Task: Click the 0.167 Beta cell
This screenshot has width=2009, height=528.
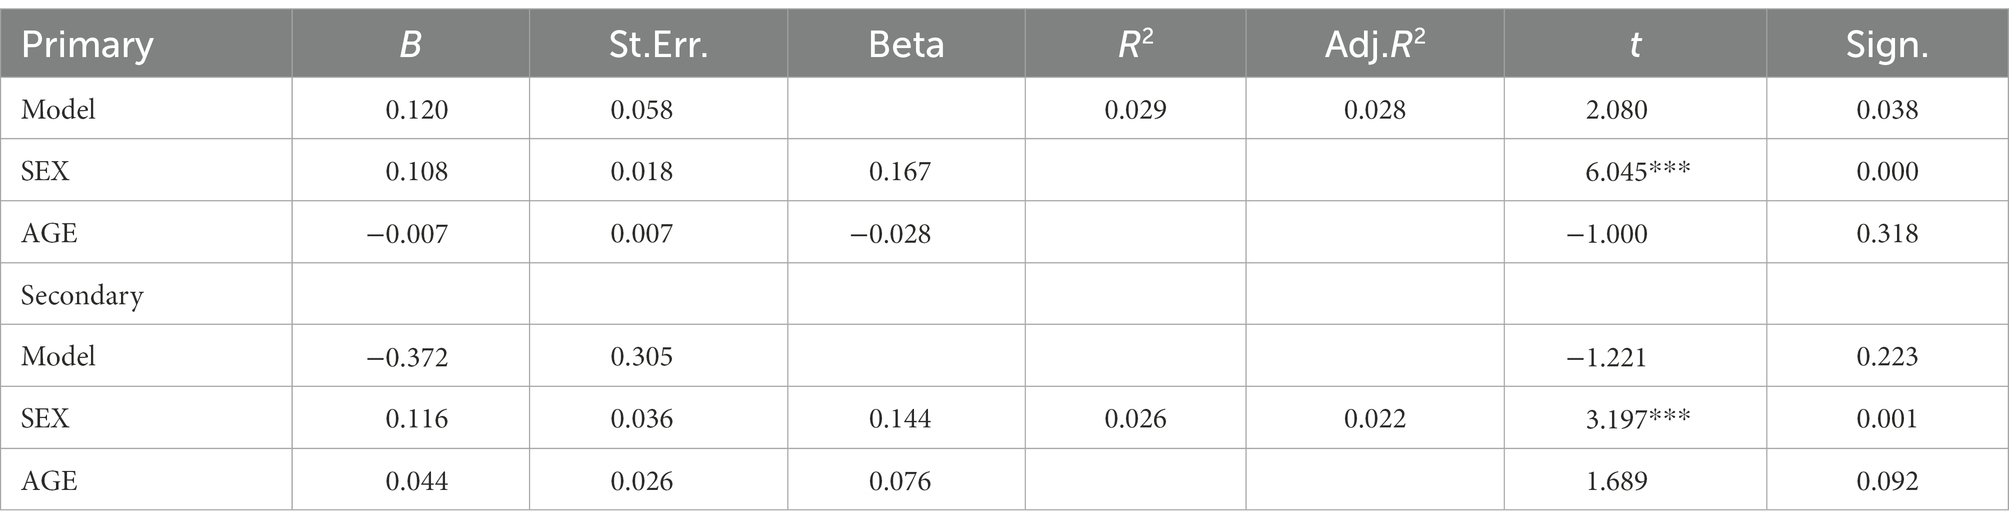Action: (900, 171)
